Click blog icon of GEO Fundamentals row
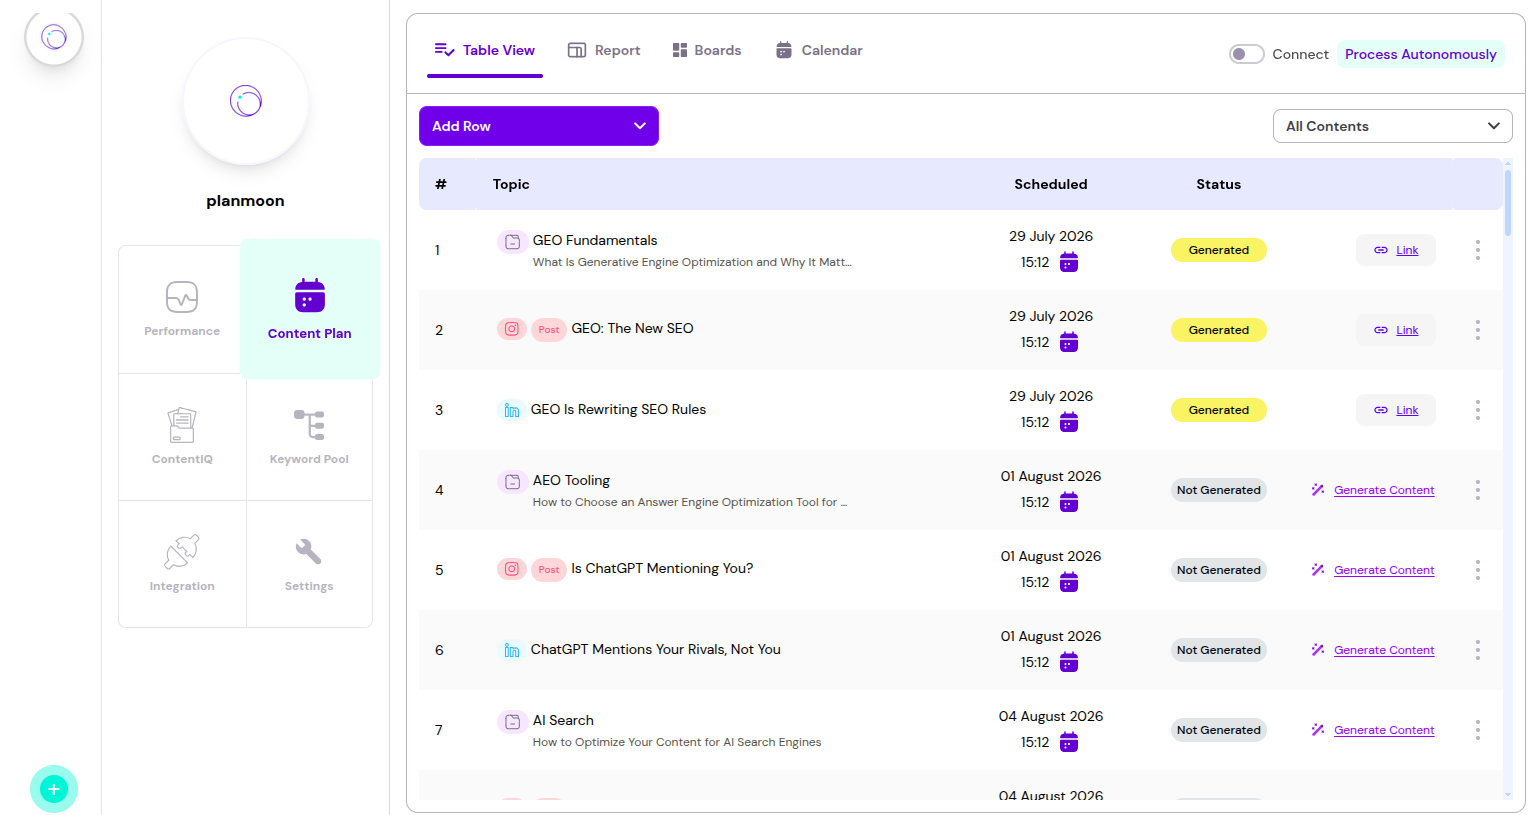Viewport: 1529px width, 815px height. [512, 241]
